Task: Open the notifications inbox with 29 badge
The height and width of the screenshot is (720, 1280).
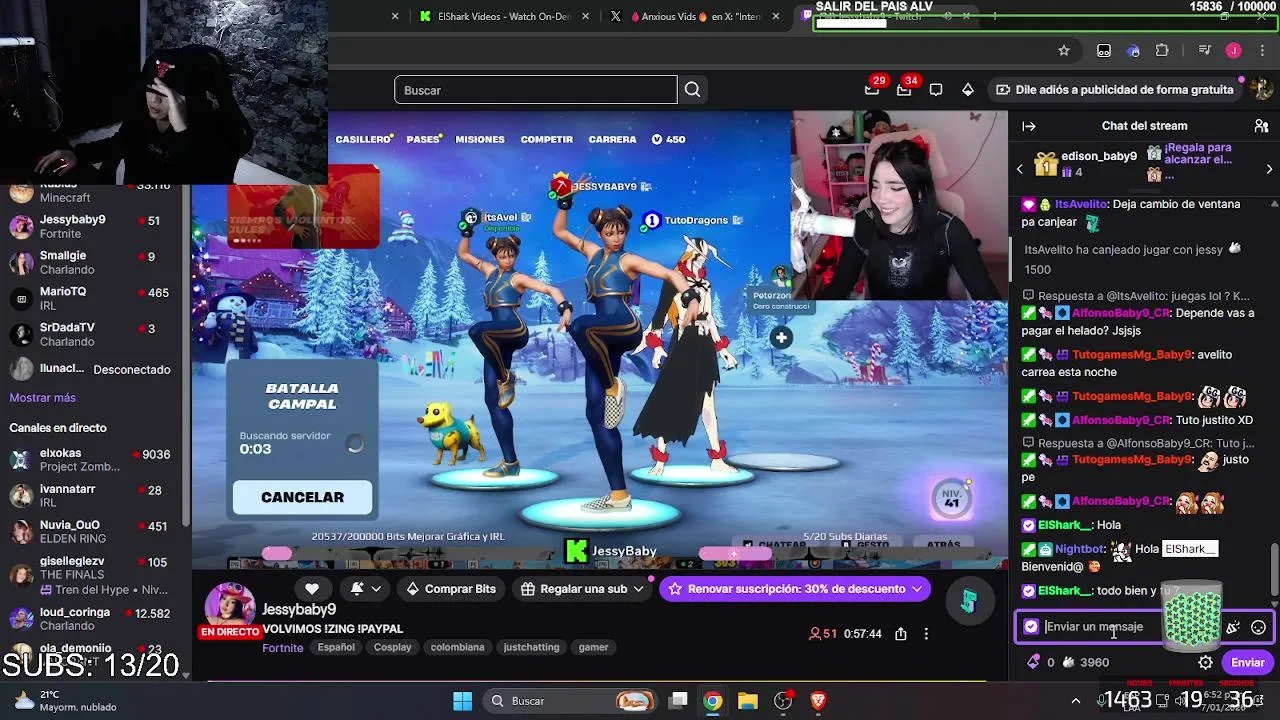Action: [872, 89]
